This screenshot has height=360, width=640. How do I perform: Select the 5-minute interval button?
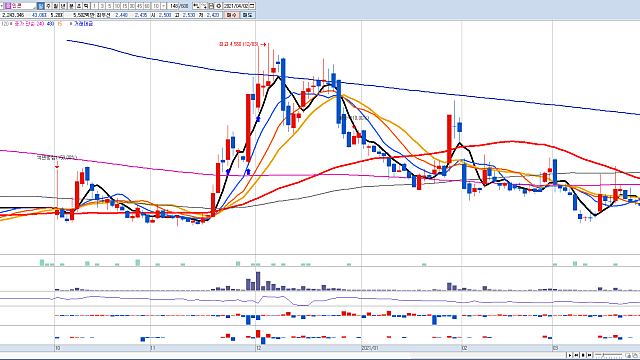click(109, 6)
